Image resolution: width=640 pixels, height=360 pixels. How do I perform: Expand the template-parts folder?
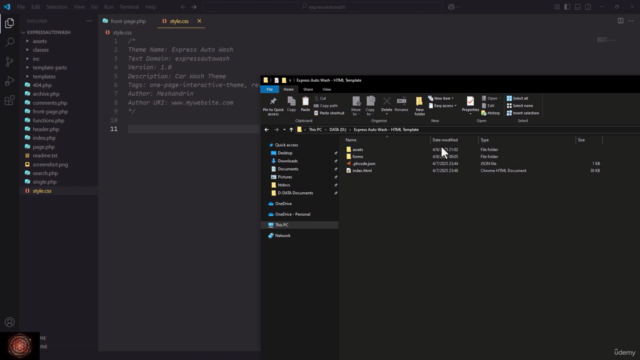pyautogui.click(x=27, y=67)
